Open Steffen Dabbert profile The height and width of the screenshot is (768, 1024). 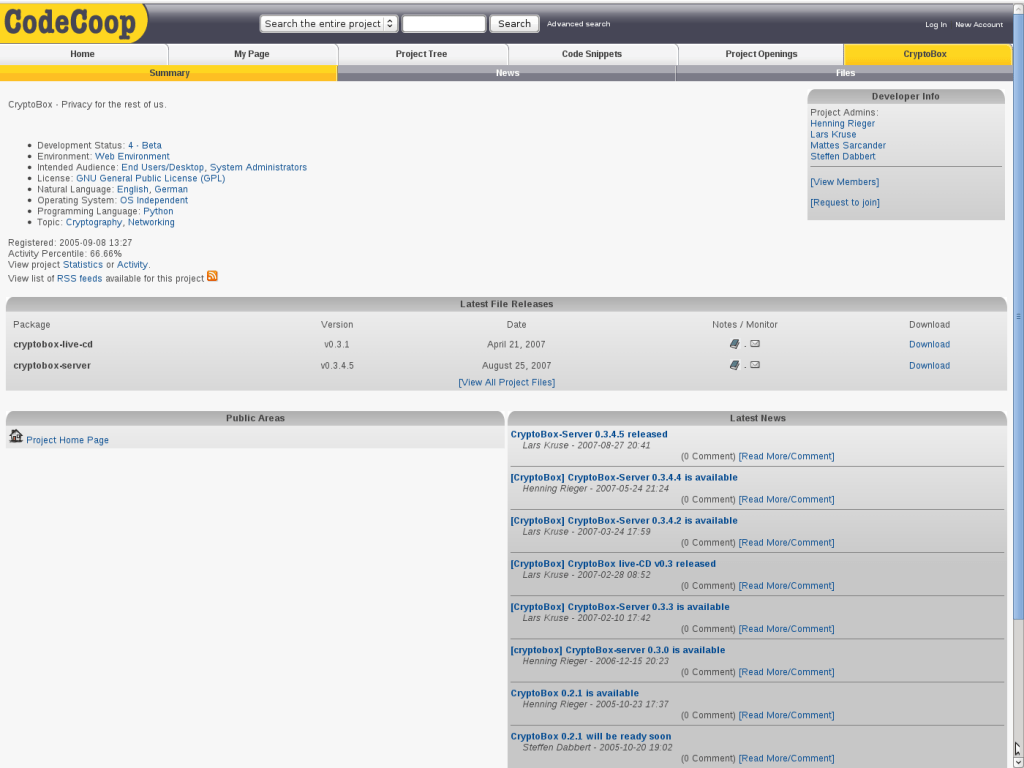tap(843, 157)
